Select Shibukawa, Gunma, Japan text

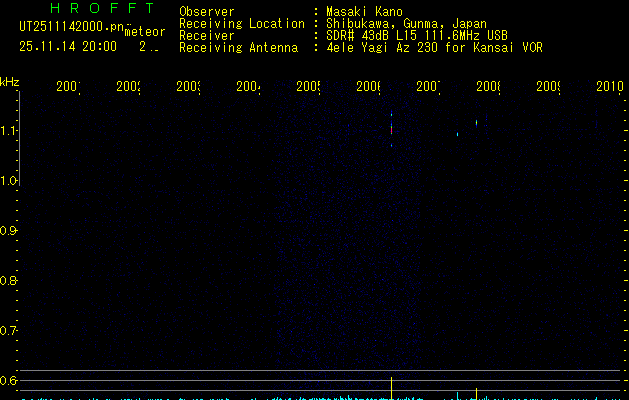point(406,24)
